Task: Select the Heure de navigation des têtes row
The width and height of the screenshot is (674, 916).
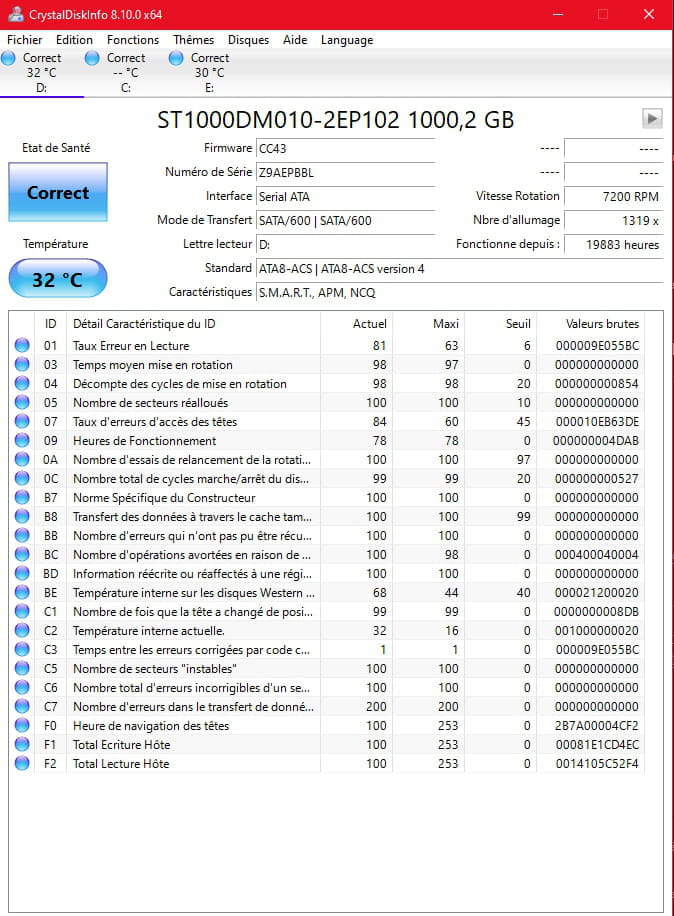Action: (327, 726)
